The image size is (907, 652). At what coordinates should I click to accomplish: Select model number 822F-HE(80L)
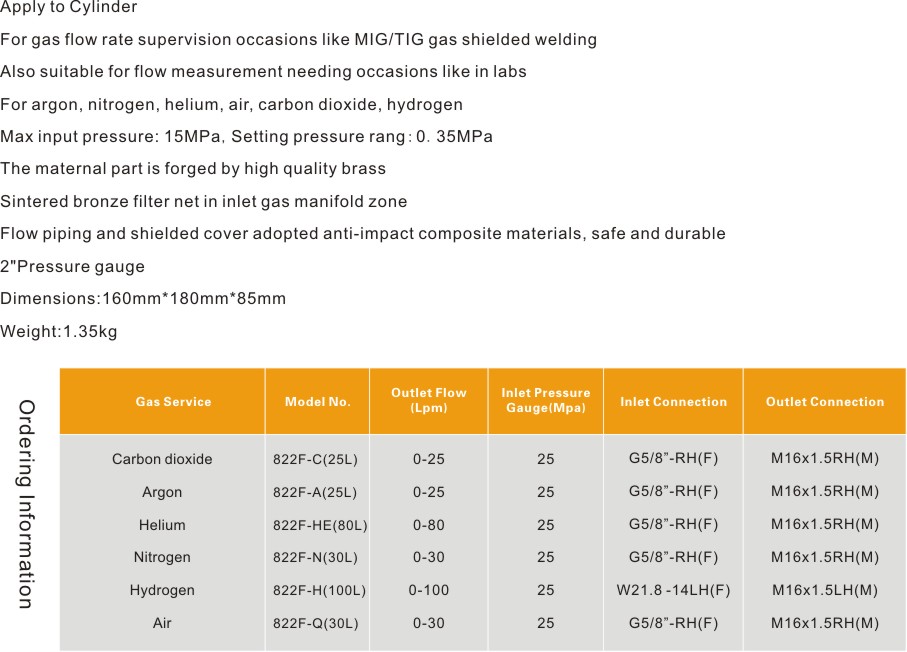coord(320,525)
